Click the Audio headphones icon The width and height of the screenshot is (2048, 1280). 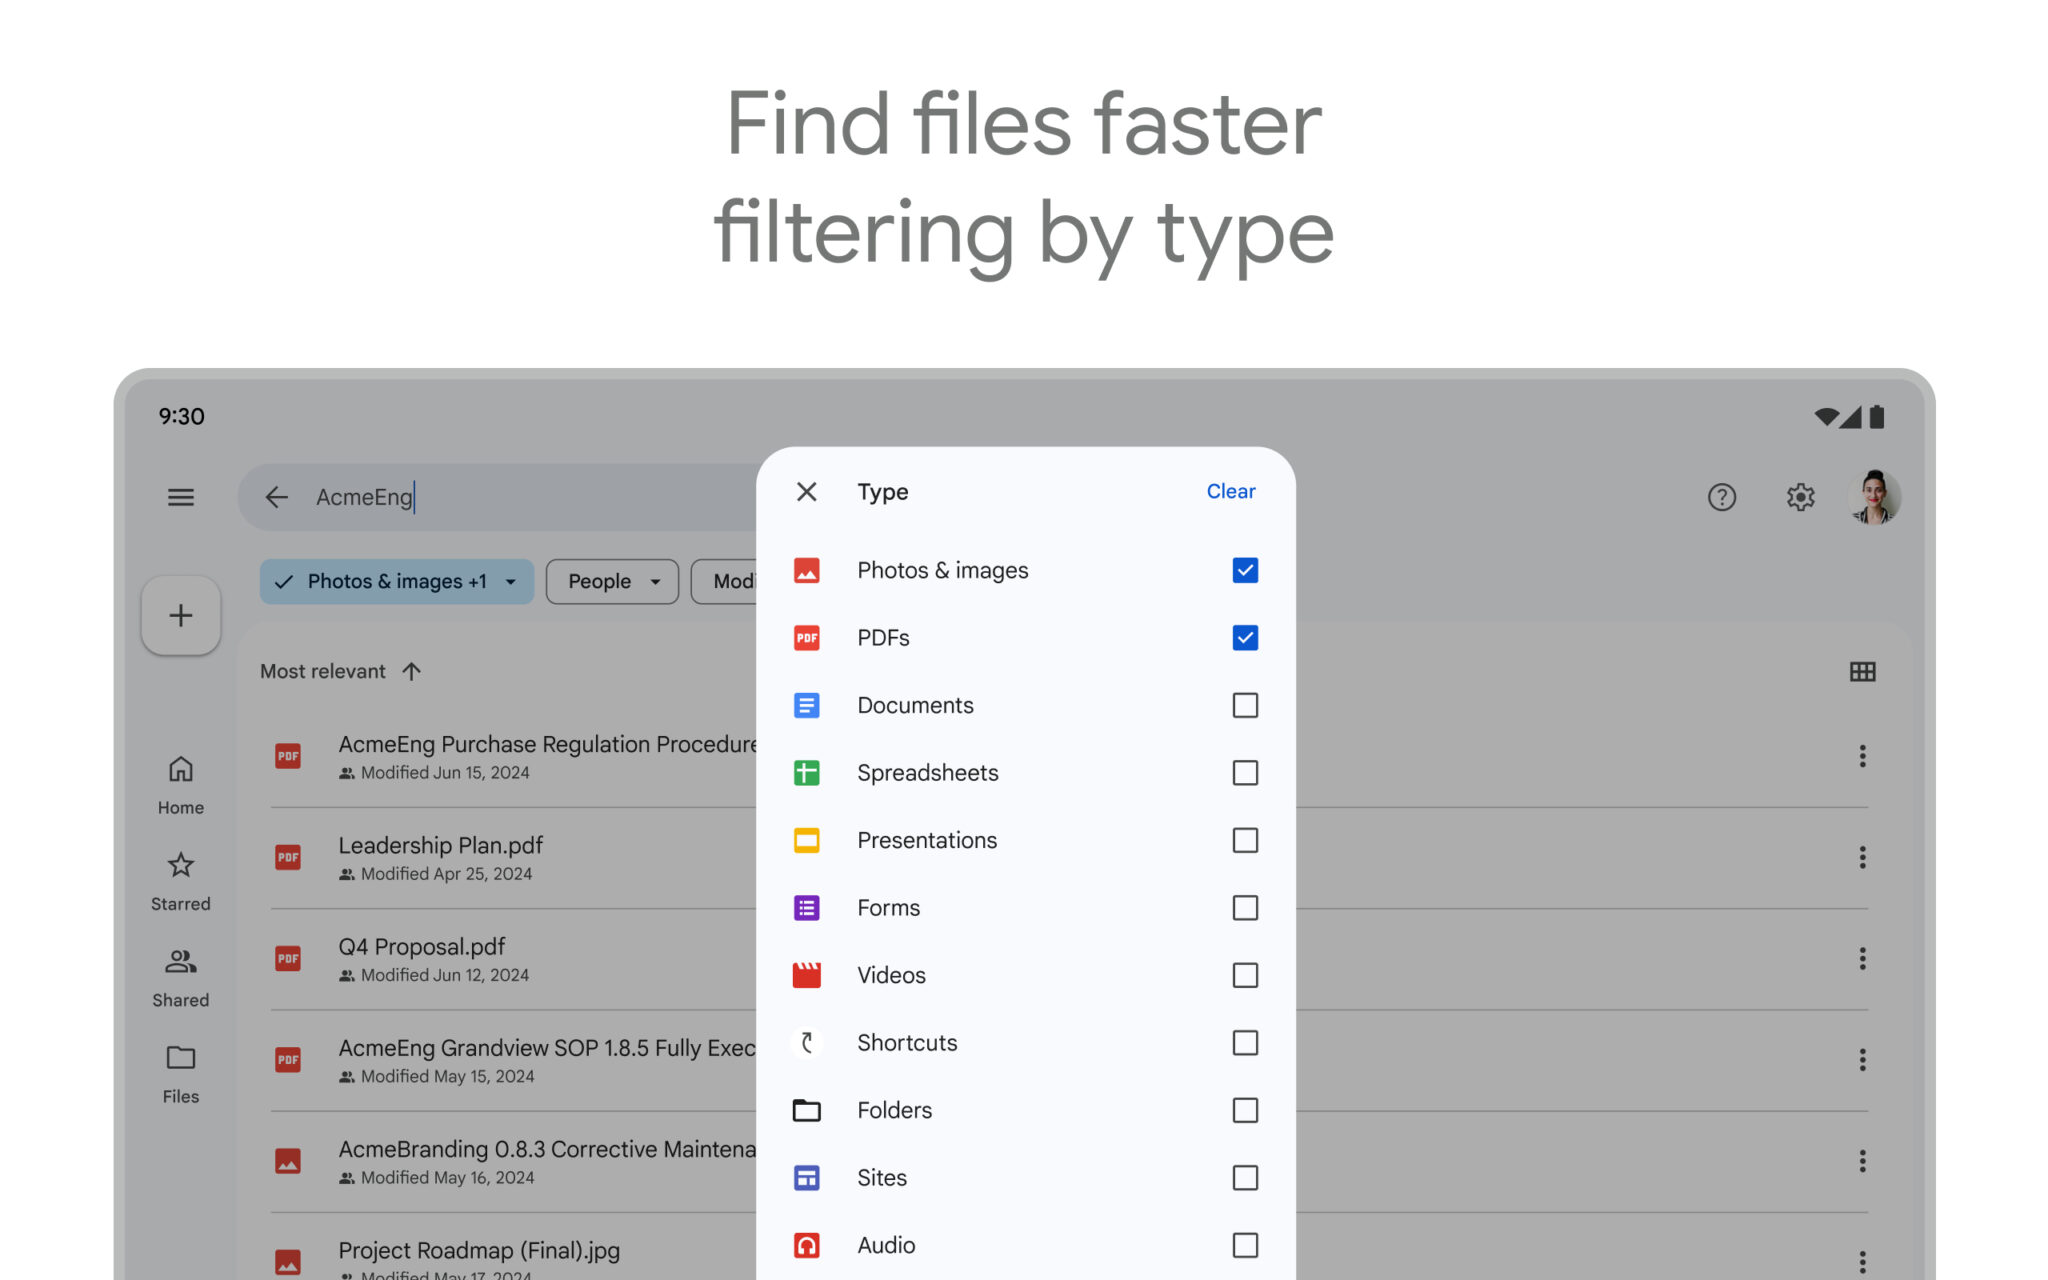[806, 1245]
